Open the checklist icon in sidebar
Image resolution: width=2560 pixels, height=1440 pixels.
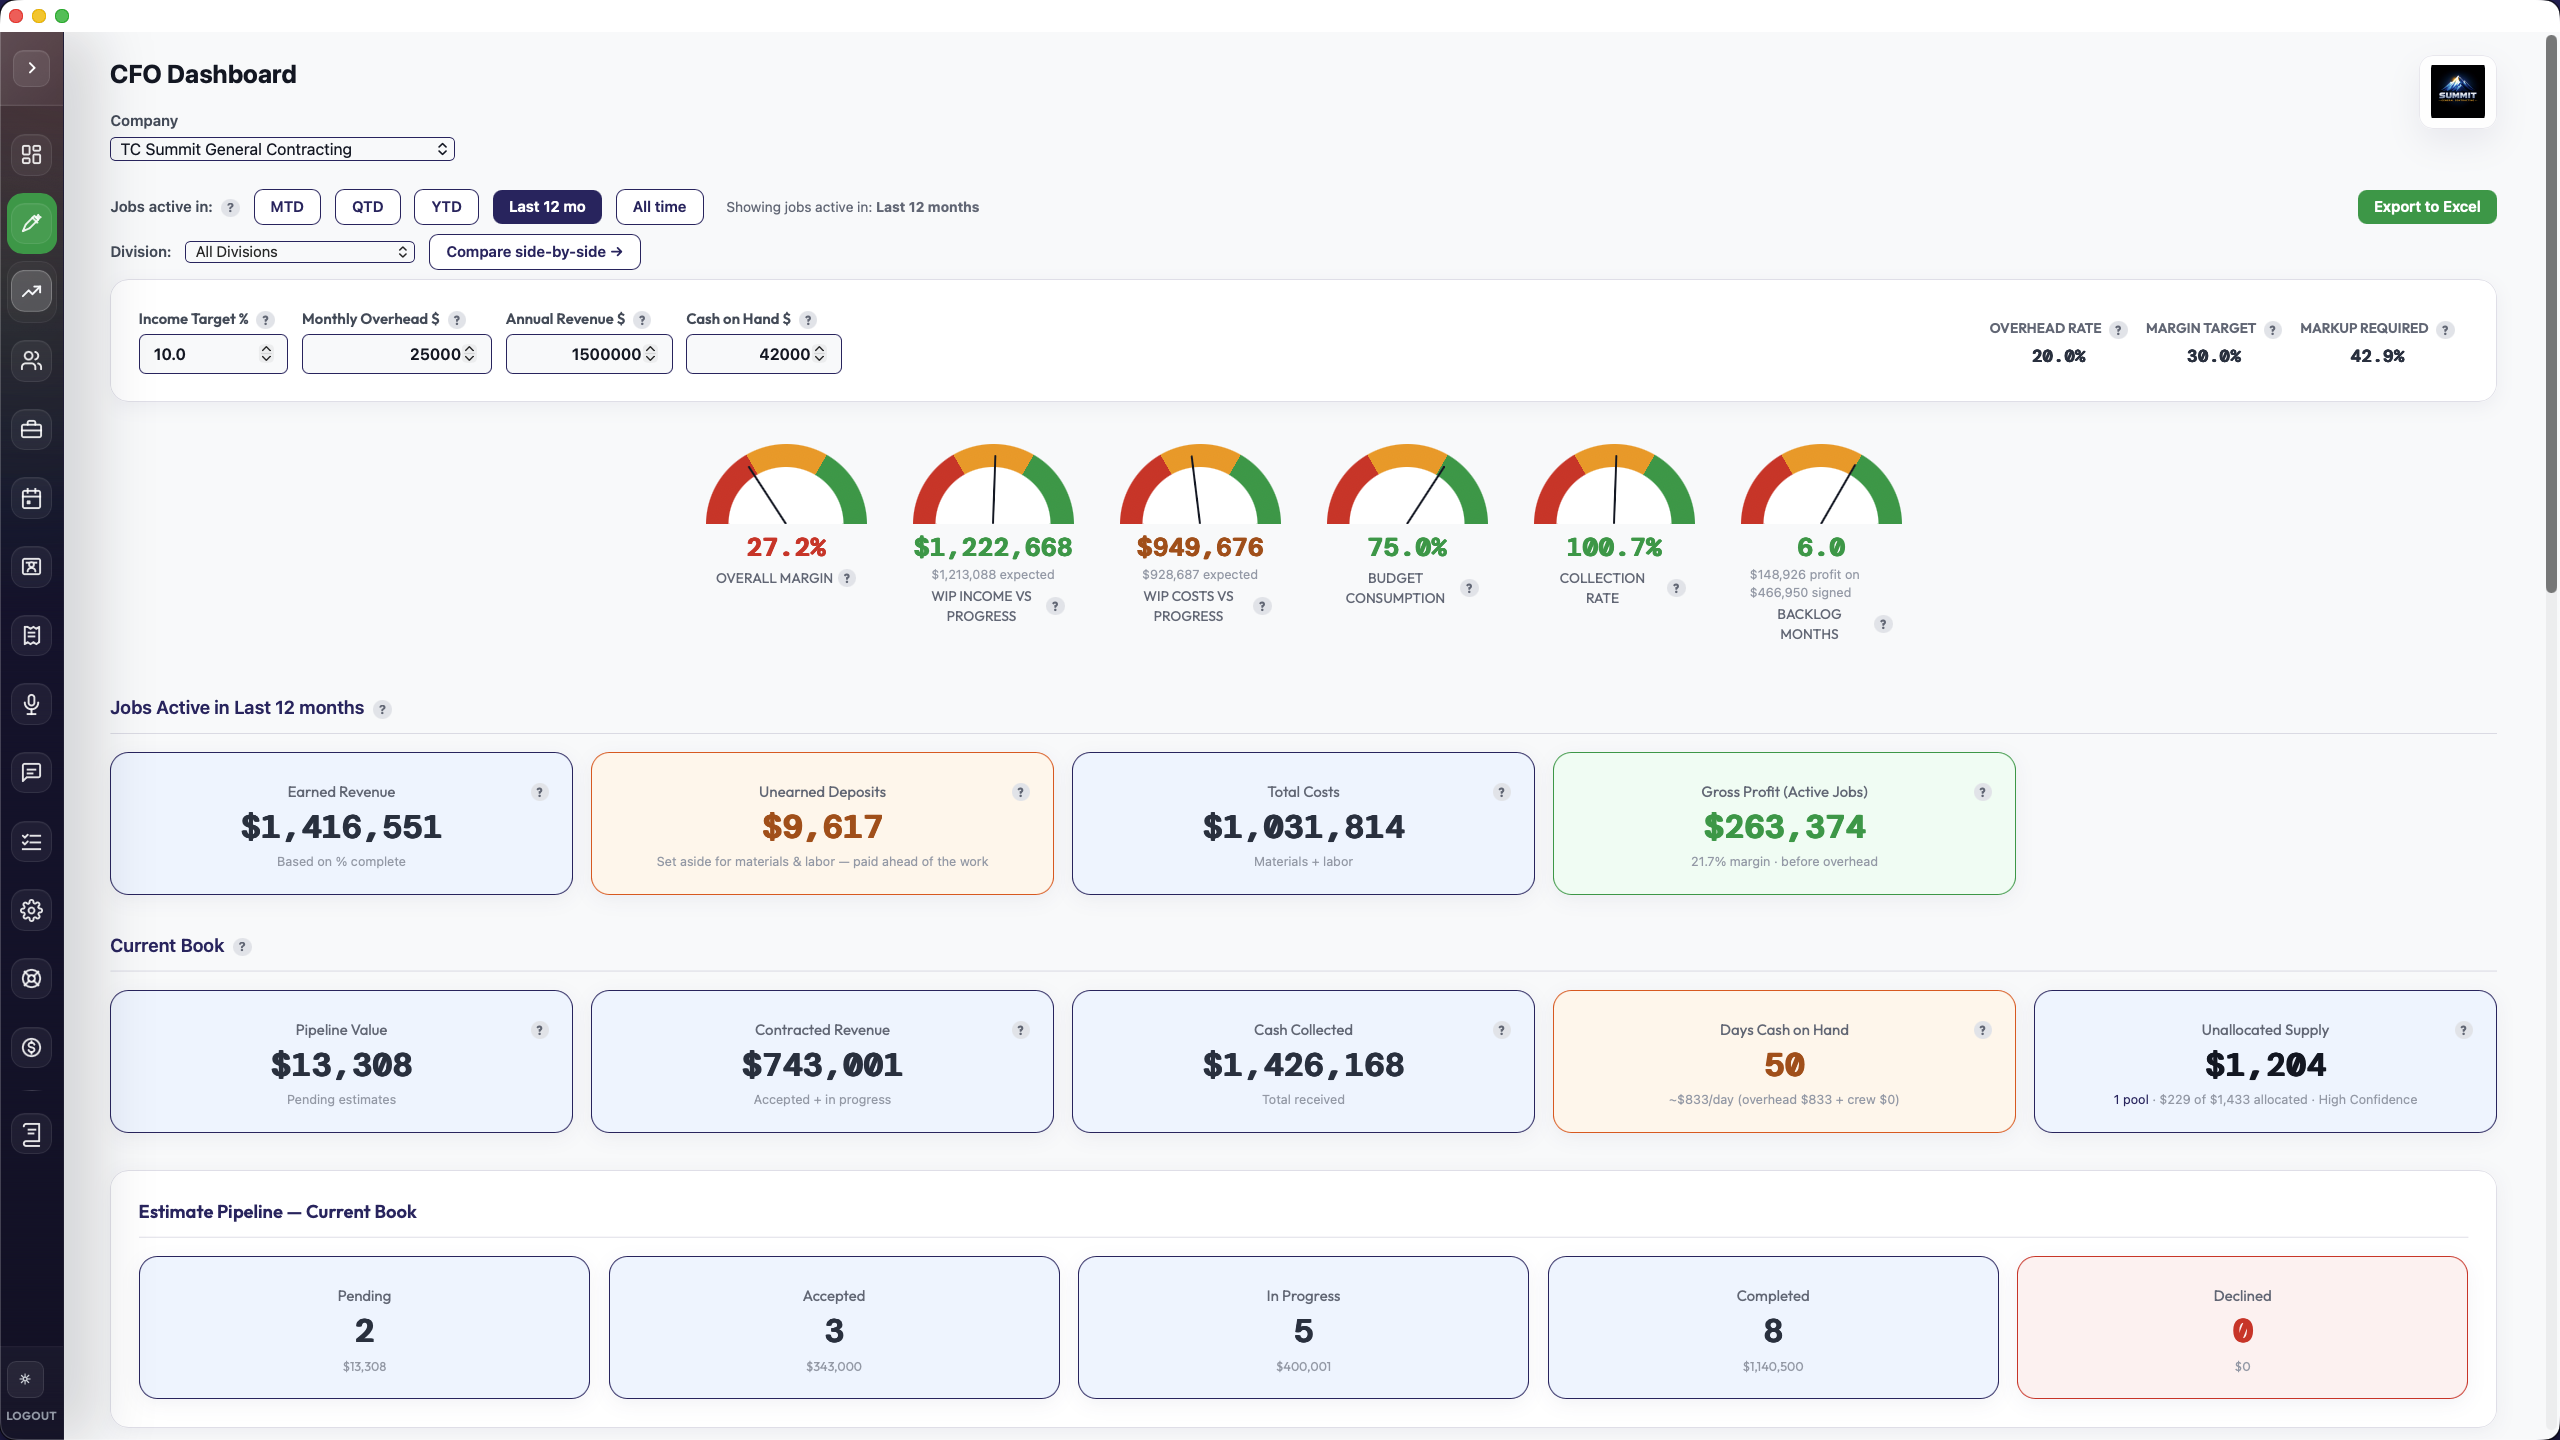pos(32,841)
